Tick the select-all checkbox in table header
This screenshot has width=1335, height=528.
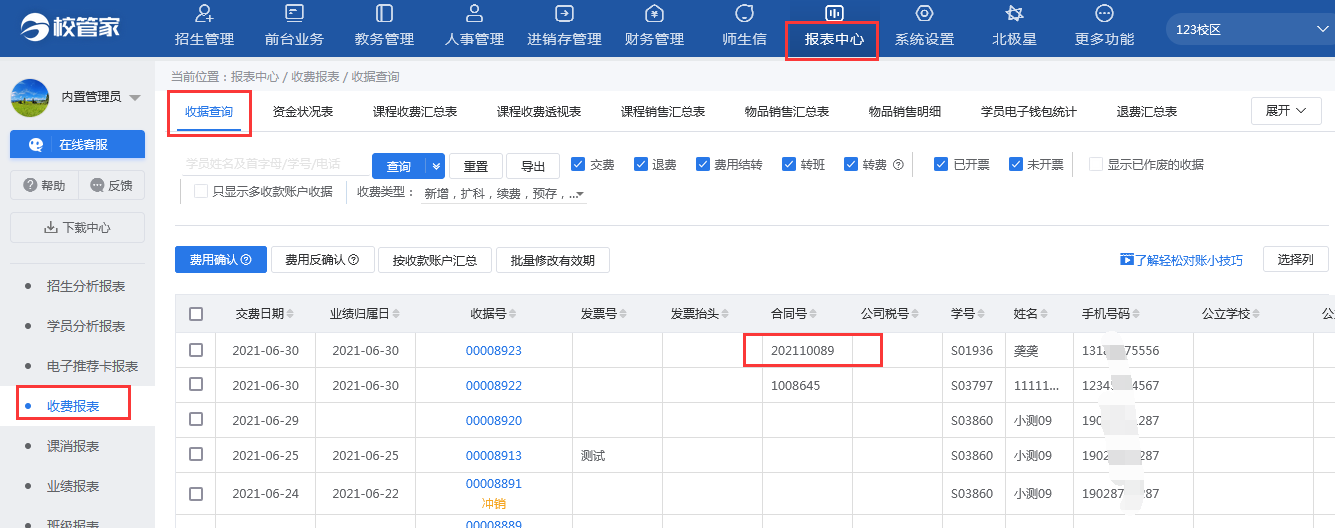196,314
